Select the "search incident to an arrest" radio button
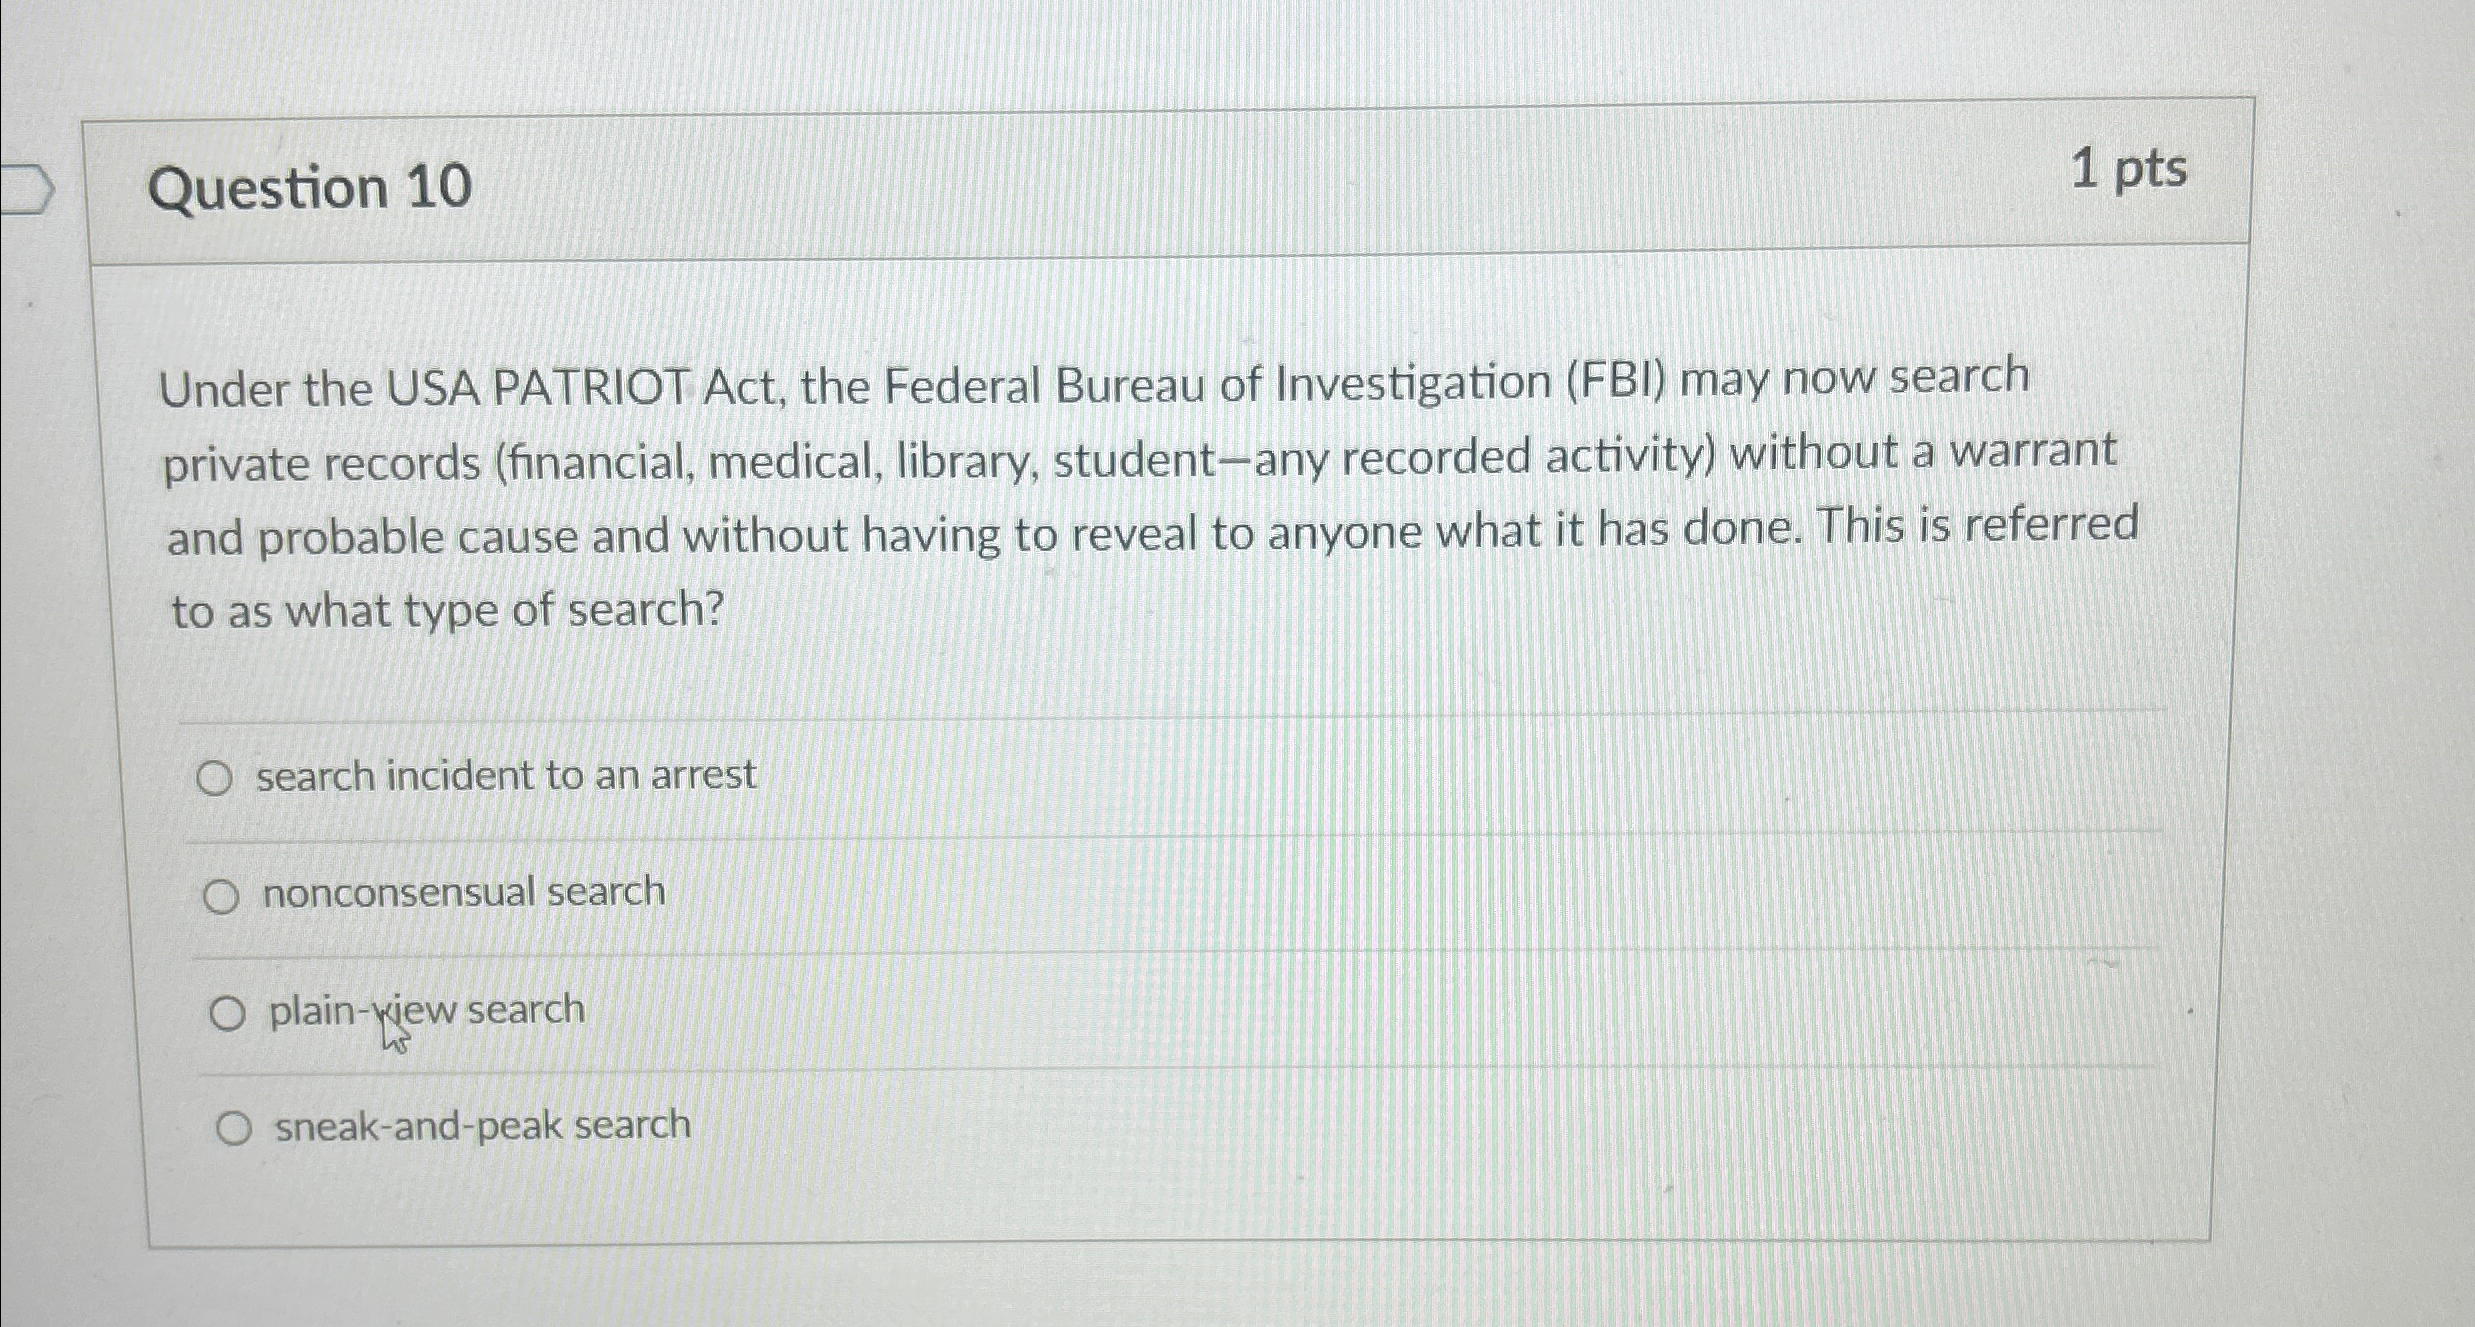The image size is (2475, 1327). click(216, 774)
